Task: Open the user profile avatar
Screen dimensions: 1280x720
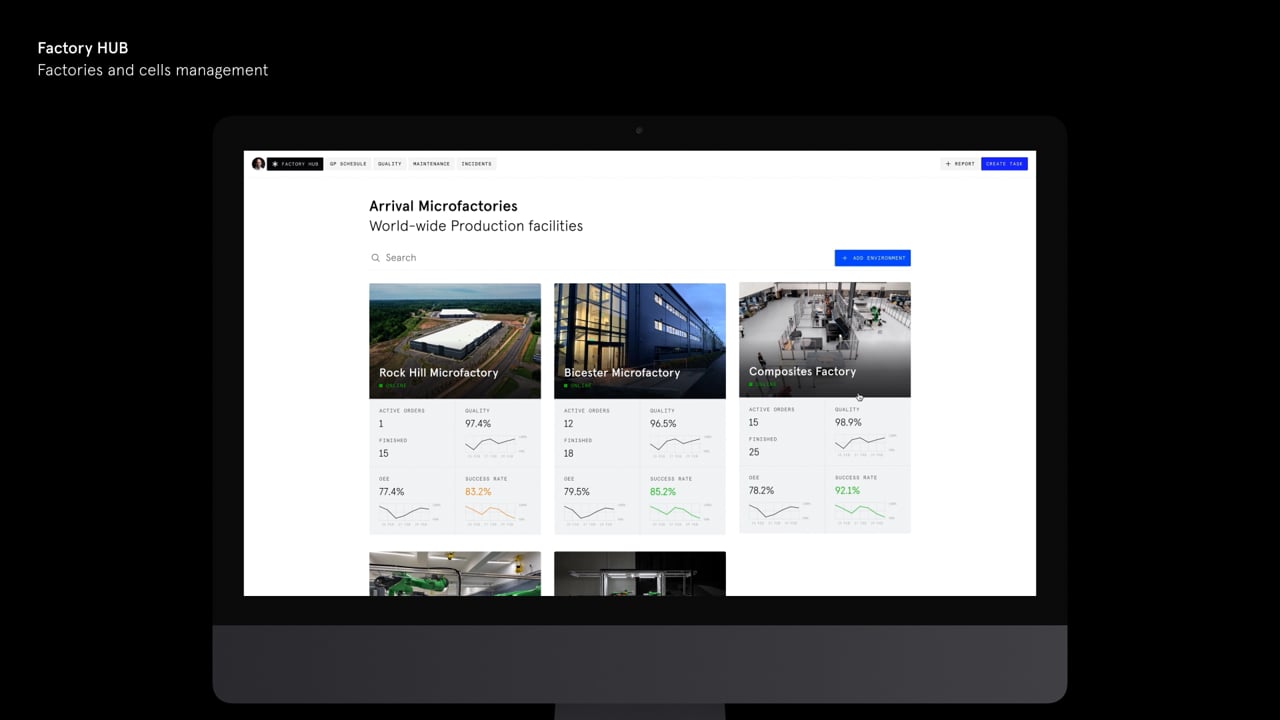Action: tap(258, 164)
